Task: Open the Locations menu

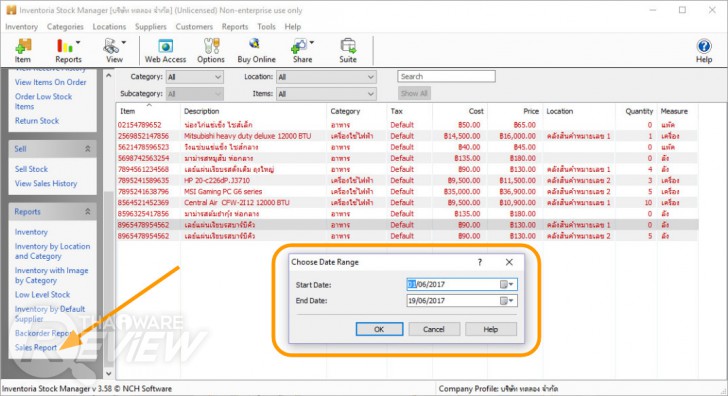Action: (109, 27)
